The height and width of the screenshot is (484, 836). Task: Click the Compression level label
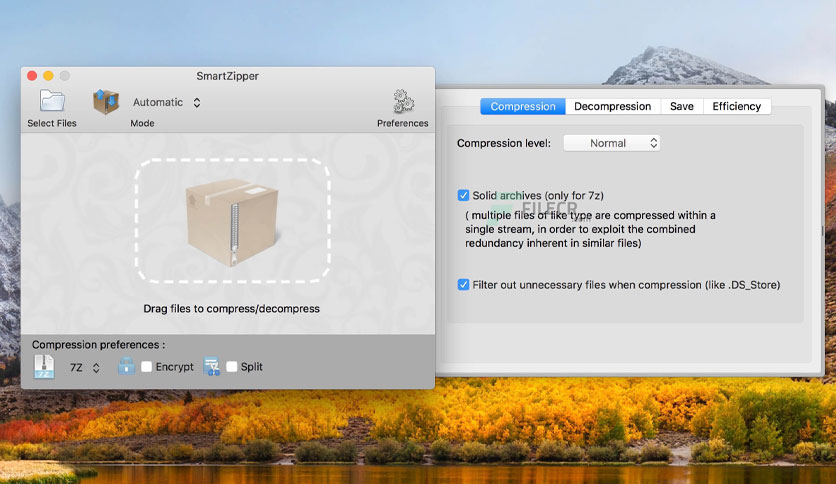504,143
